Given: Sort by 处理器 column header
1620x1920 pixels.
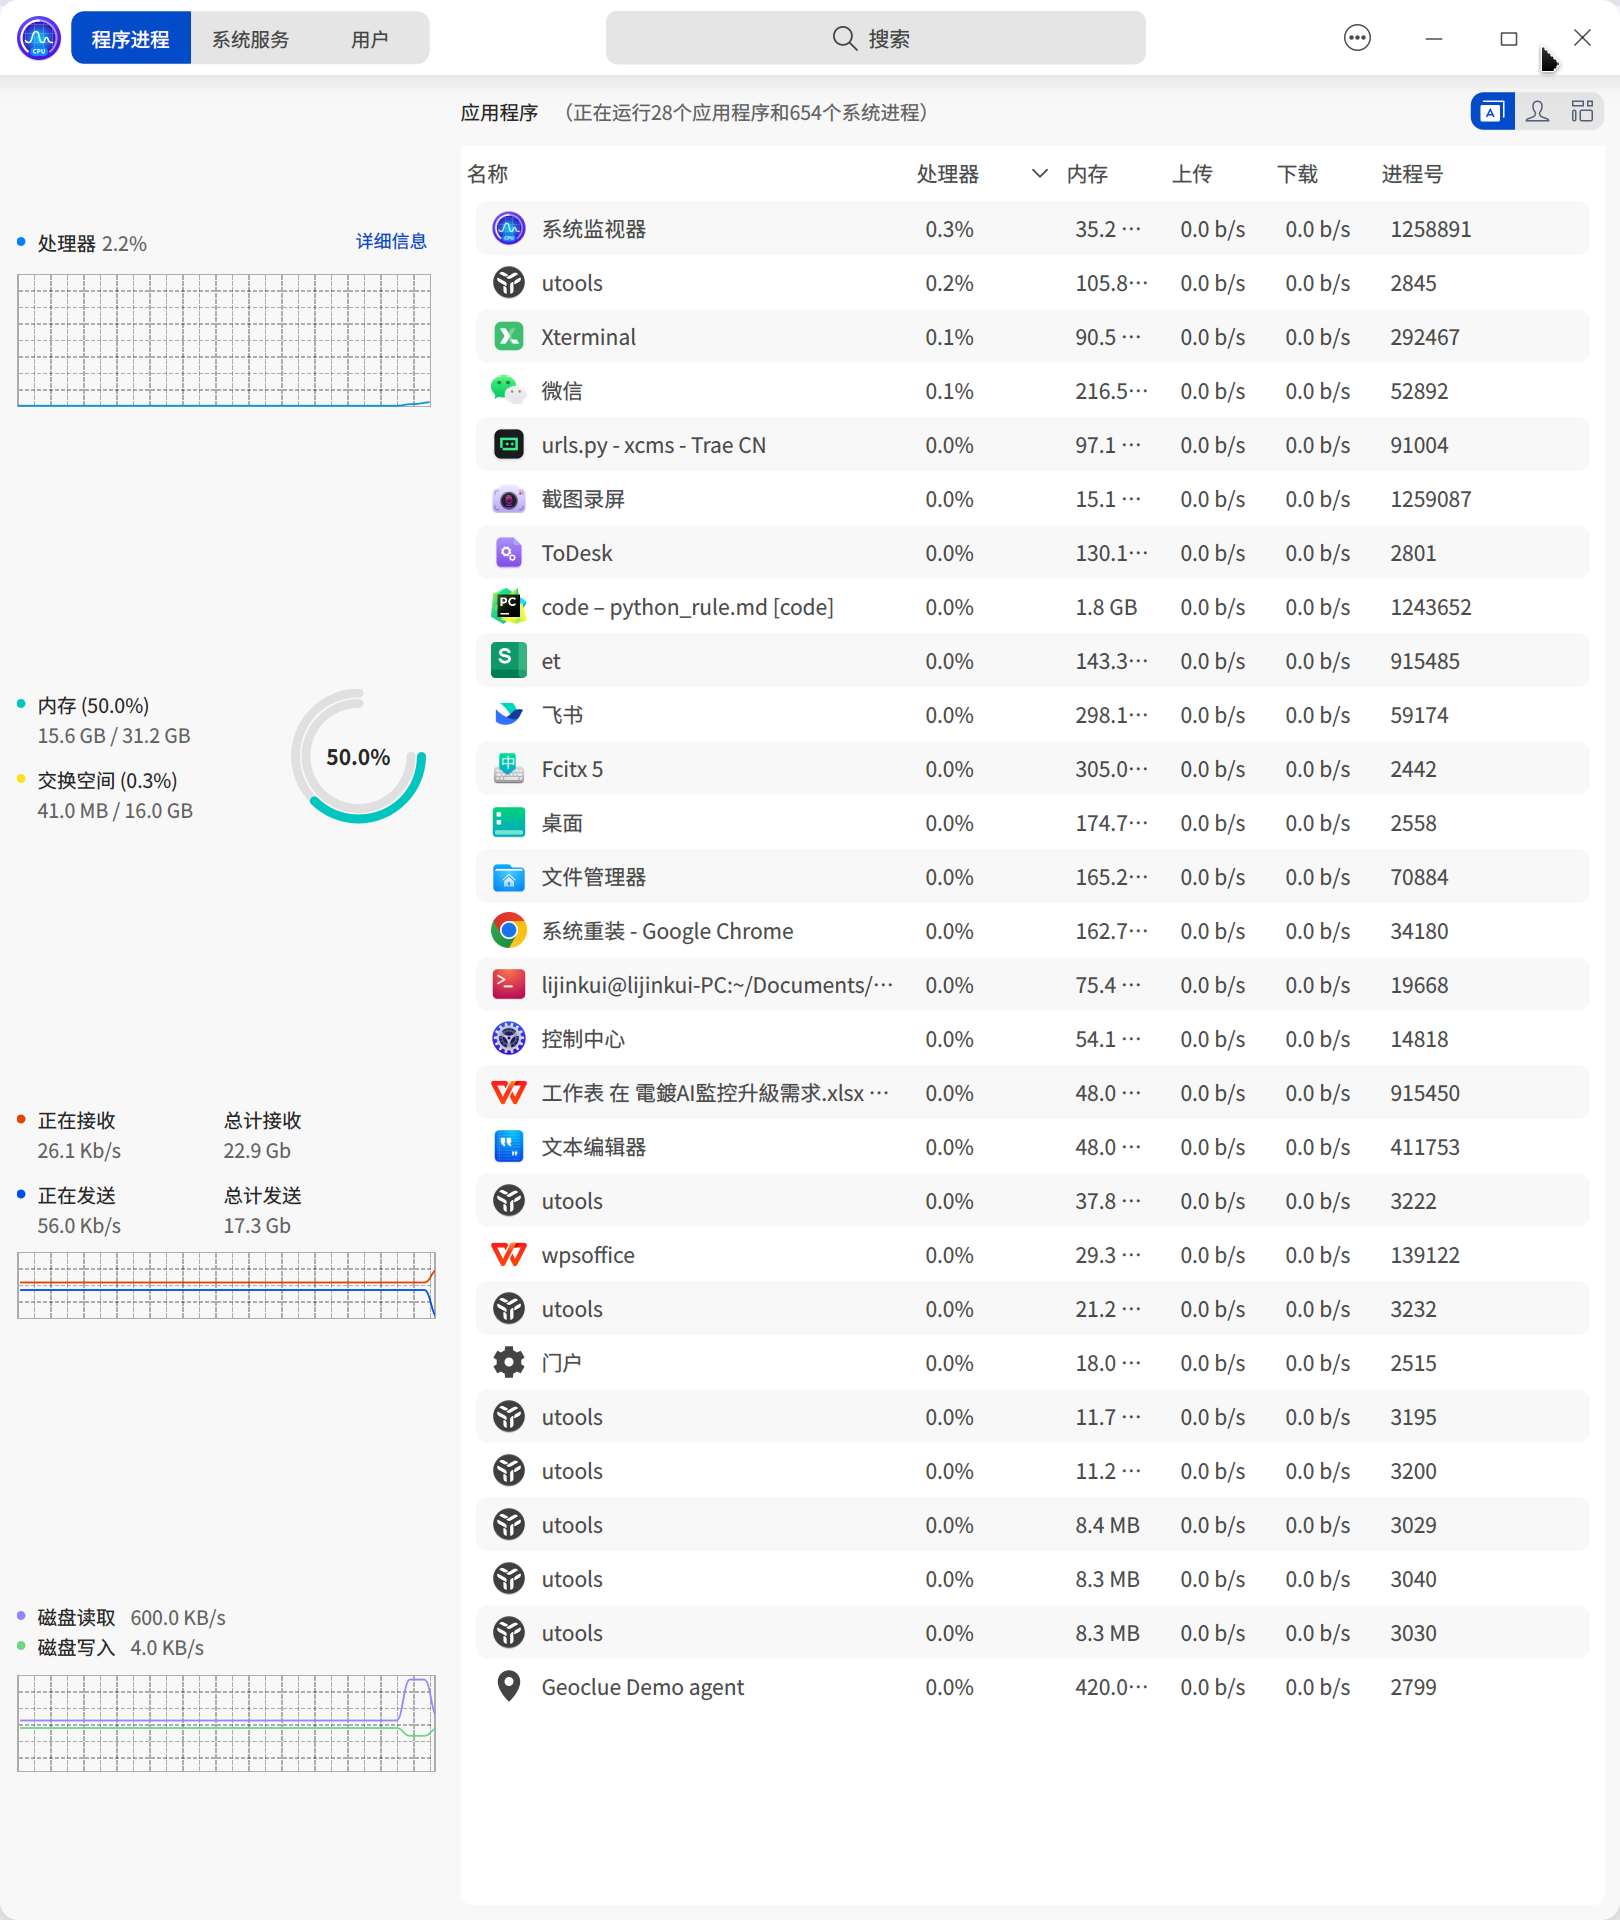Looking at the screenshot, I should [x=948, y=174].
